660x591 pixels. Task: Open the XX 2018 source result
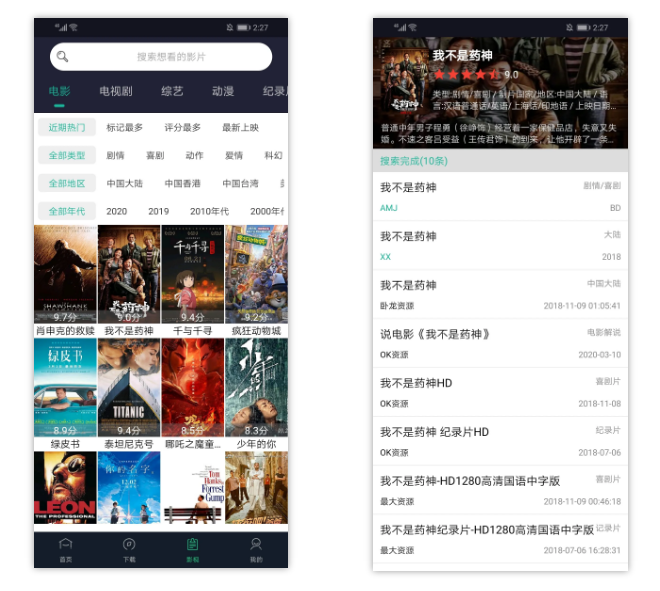(x=500, y=245)
